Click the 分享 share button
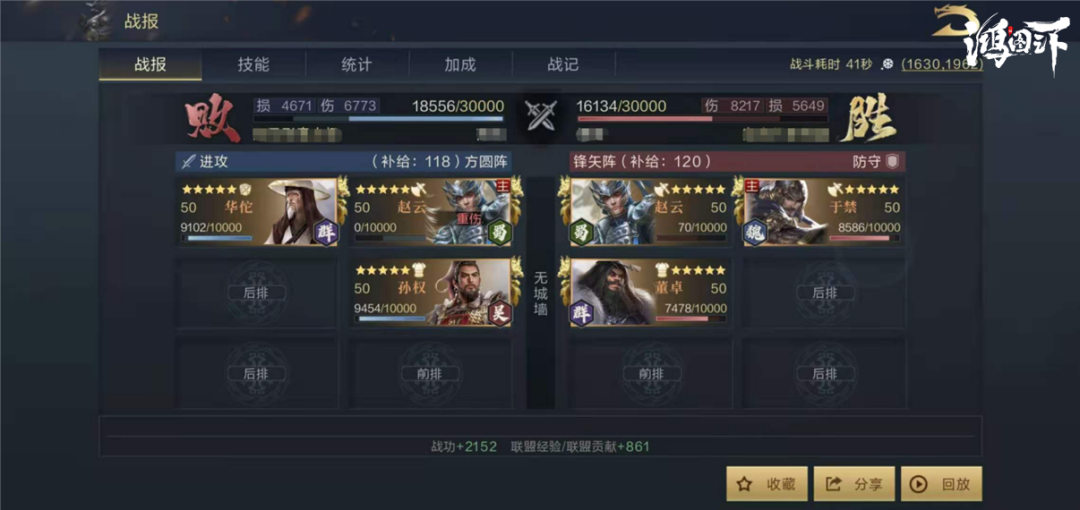This screenshot has width=1080, height=510. click(854, 484)
